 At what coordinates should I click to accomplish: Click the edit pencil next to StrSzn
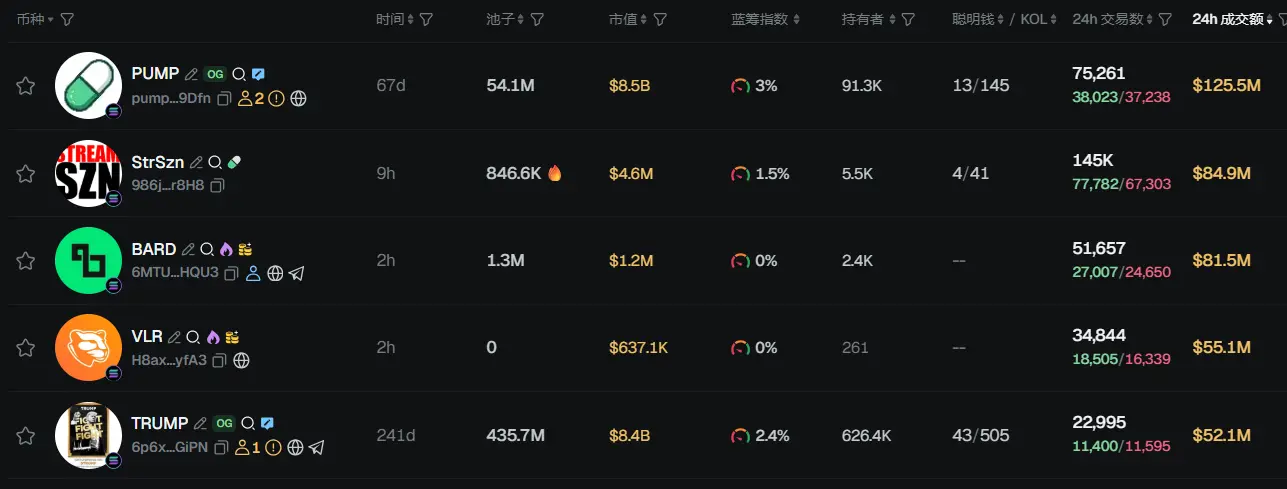click(x=197, y=162)
